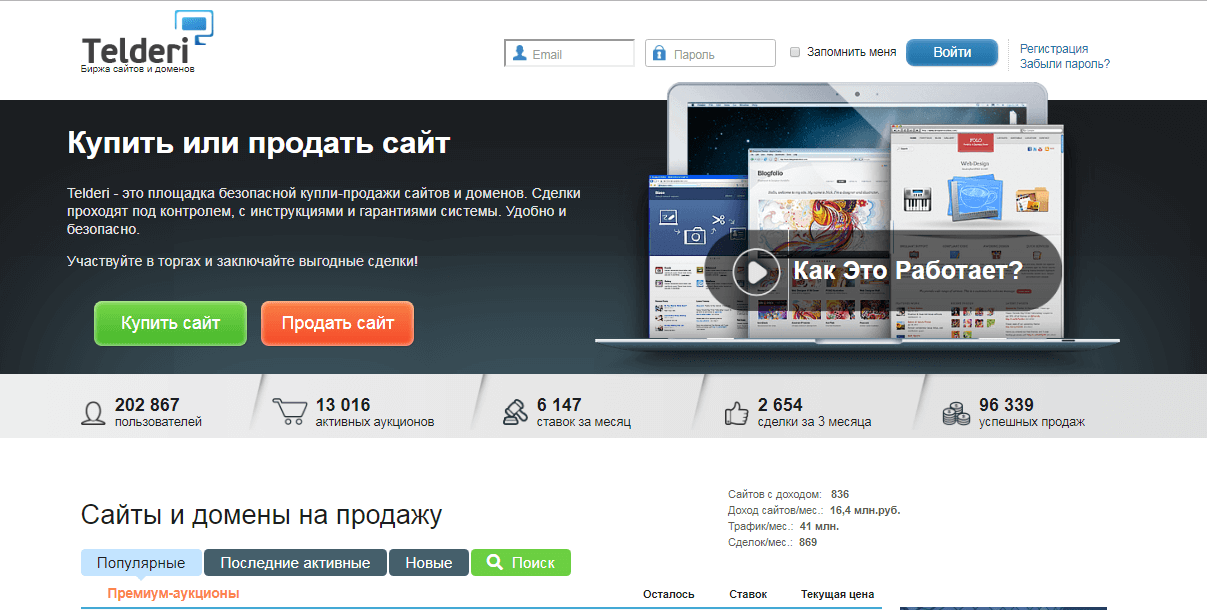
Task: Click the user icon inside the Email field
Action: point(519,52)
